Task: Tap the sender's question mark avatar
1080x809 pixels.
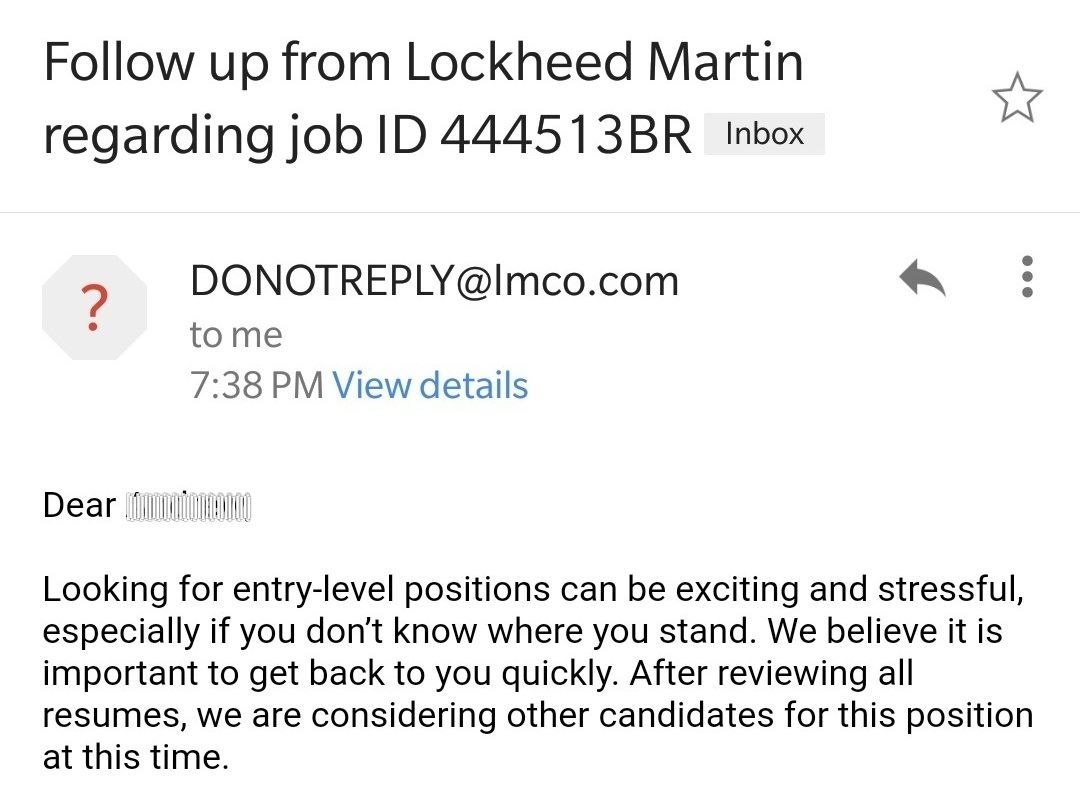Action: coord(94,307)
